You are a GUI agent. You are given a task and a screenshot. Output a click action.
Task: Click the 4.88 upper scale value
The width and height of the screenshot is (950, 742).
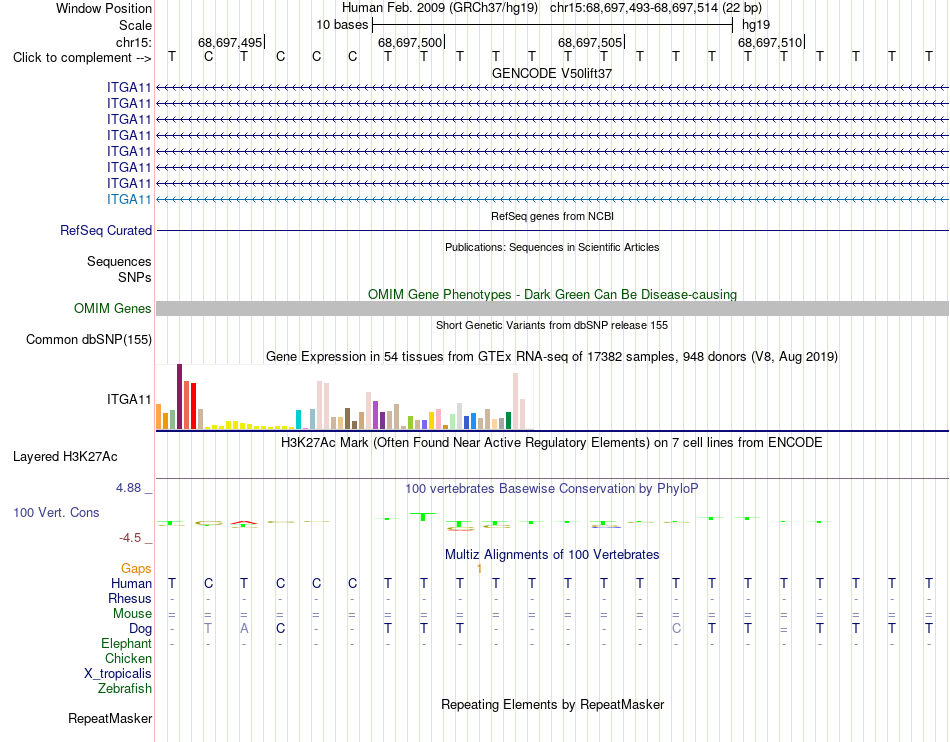pos(128,488)
